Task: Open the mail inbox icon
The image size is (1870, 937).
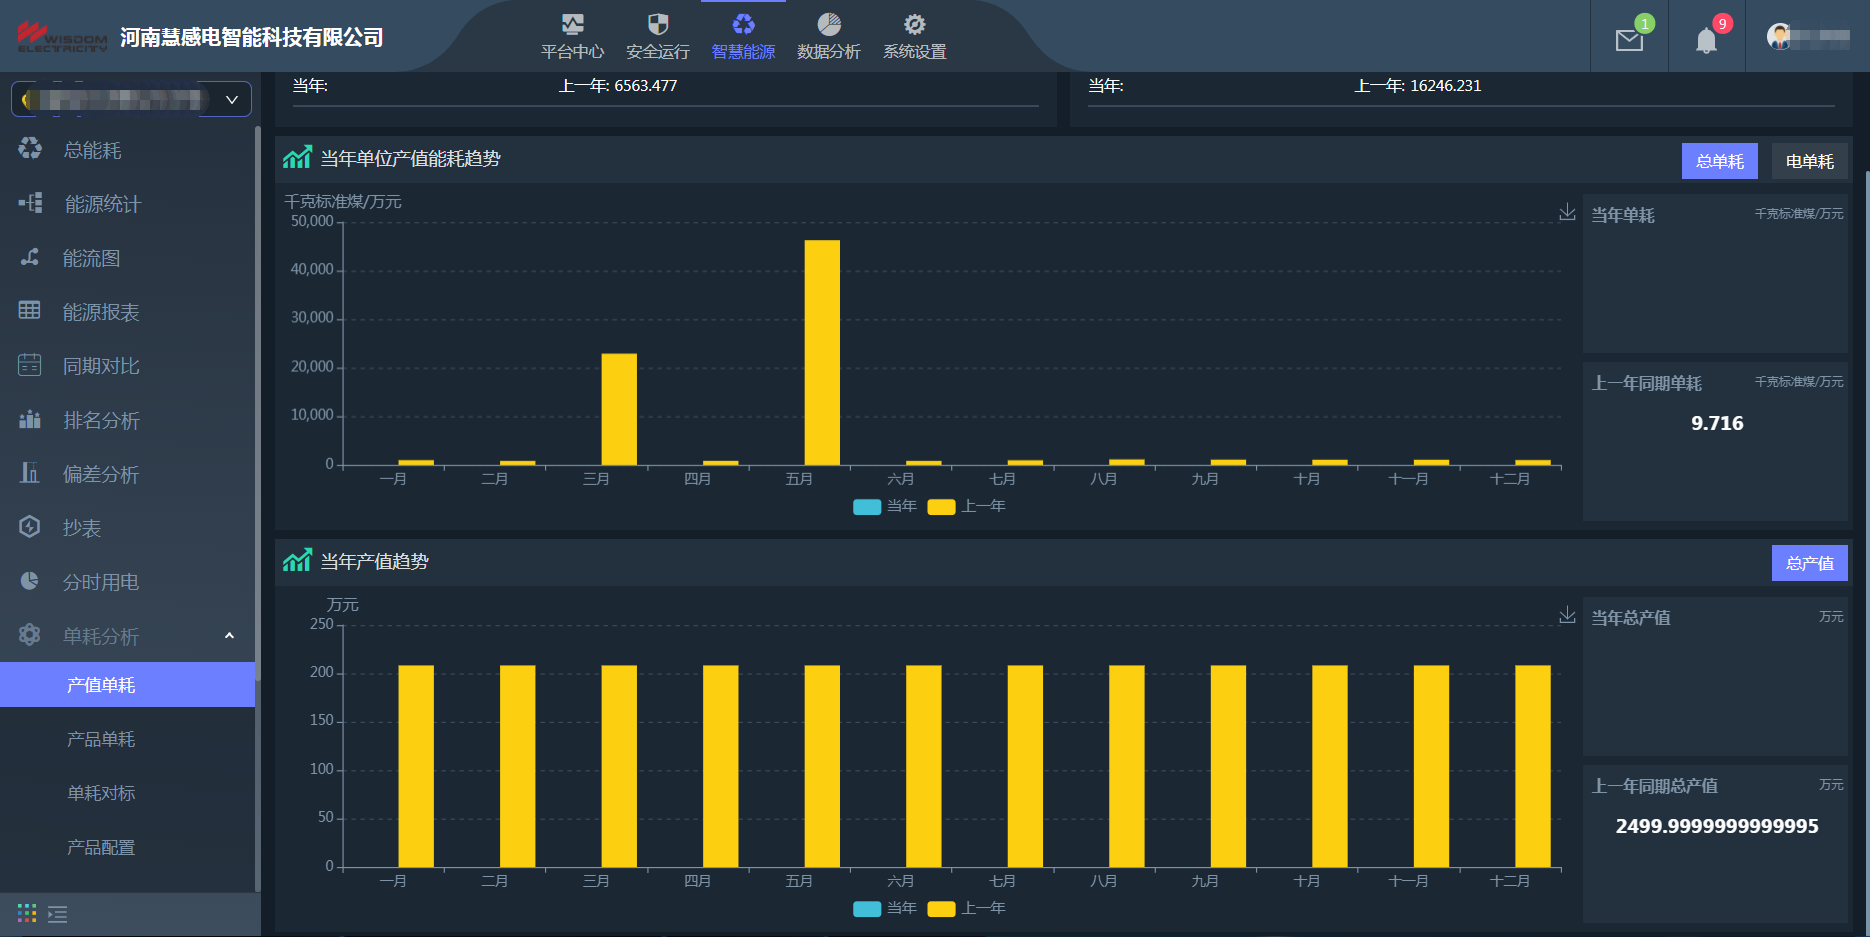Action: click(x=1629, y=40)
